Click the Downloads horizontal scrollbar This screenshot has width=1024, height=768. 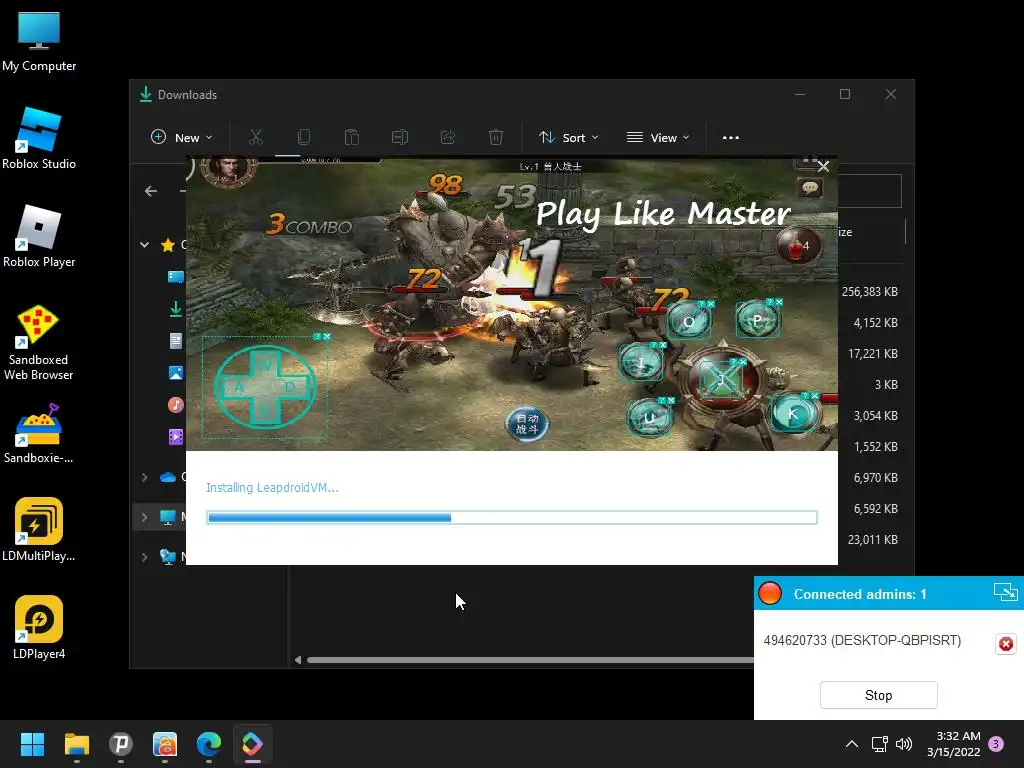(529, 660)
